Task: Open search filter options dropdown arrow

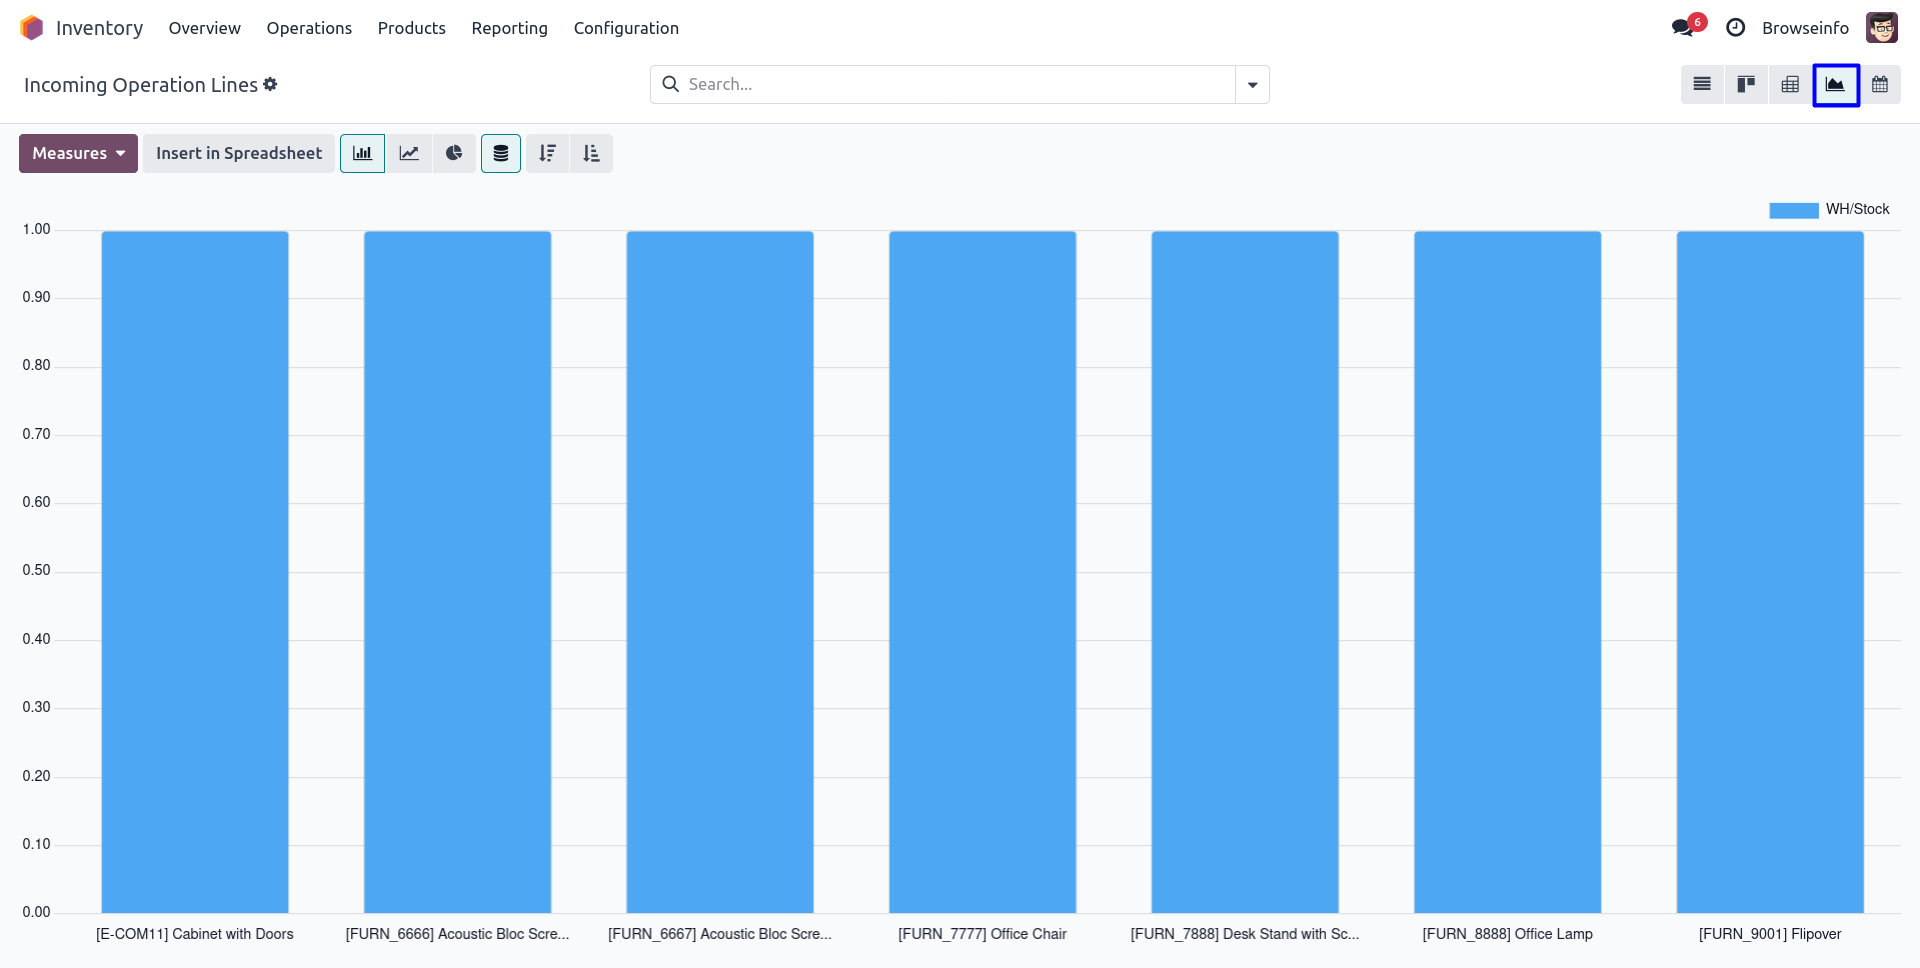Action: [1252, 85]
